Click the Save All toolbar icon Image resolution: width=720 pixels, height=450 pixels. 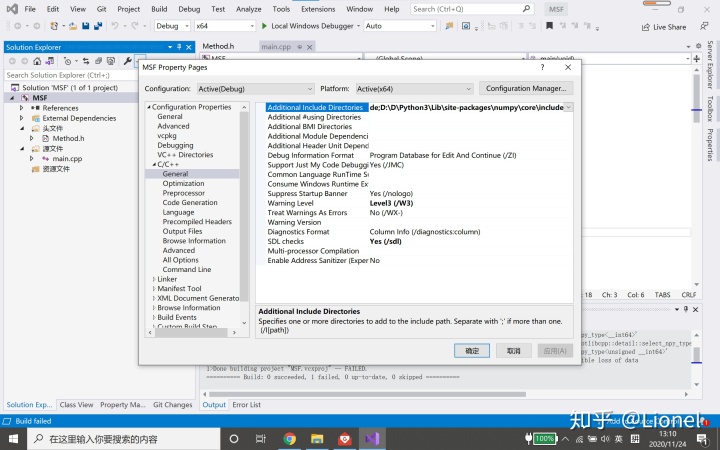click(x=98, y=26)
